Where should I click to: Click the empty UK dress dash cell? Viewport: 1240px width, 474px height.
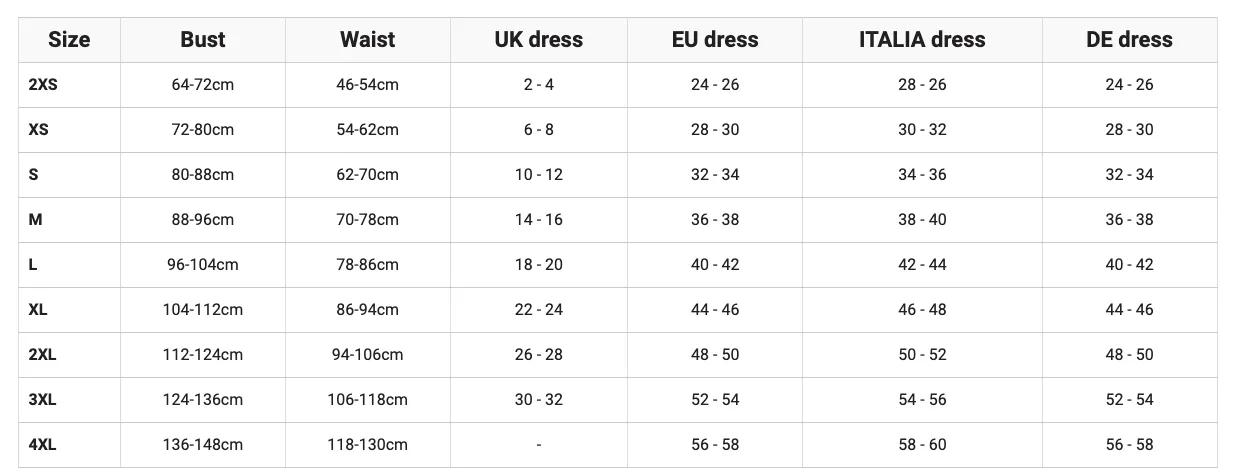539,445
